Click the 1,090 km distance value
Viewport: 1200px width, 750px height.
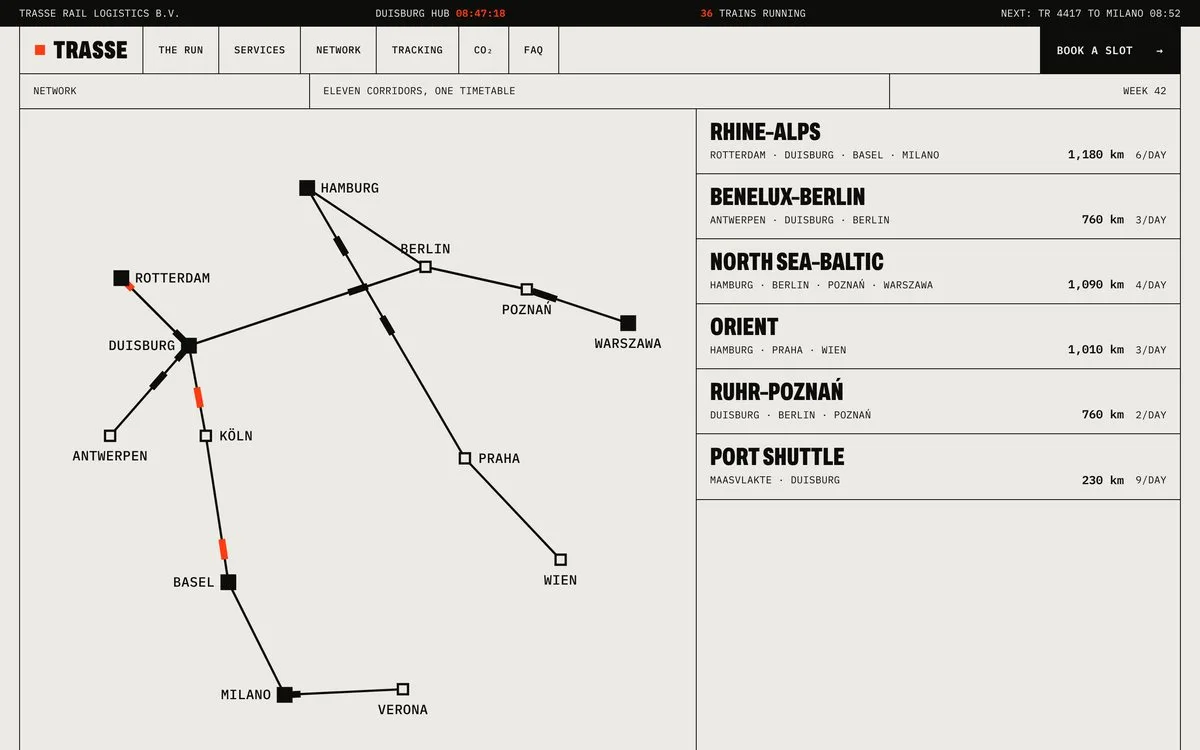click(1096, 285)
